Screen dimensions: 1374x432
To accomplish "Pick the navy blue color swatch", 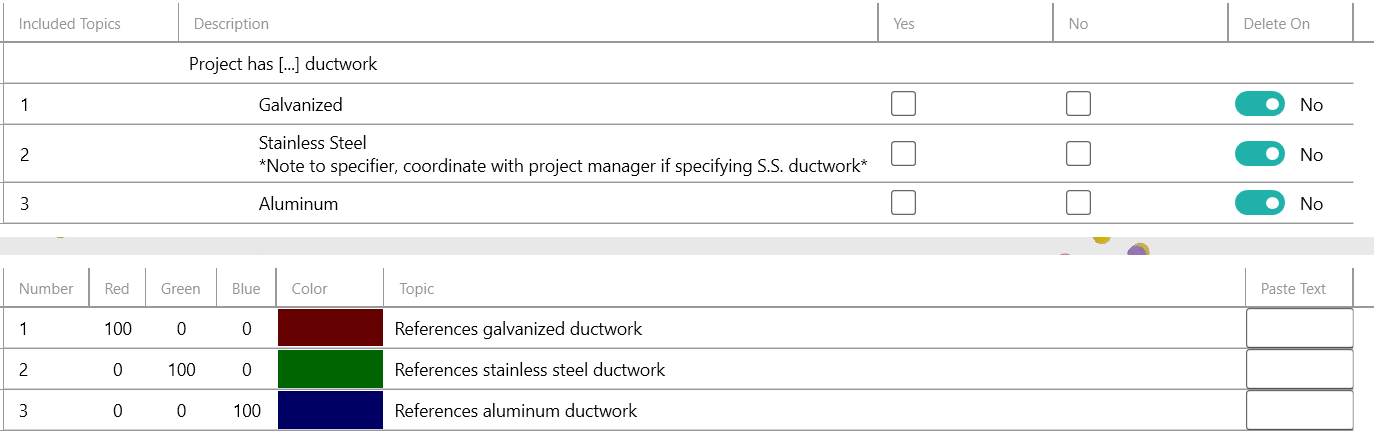I will (330, 411).
